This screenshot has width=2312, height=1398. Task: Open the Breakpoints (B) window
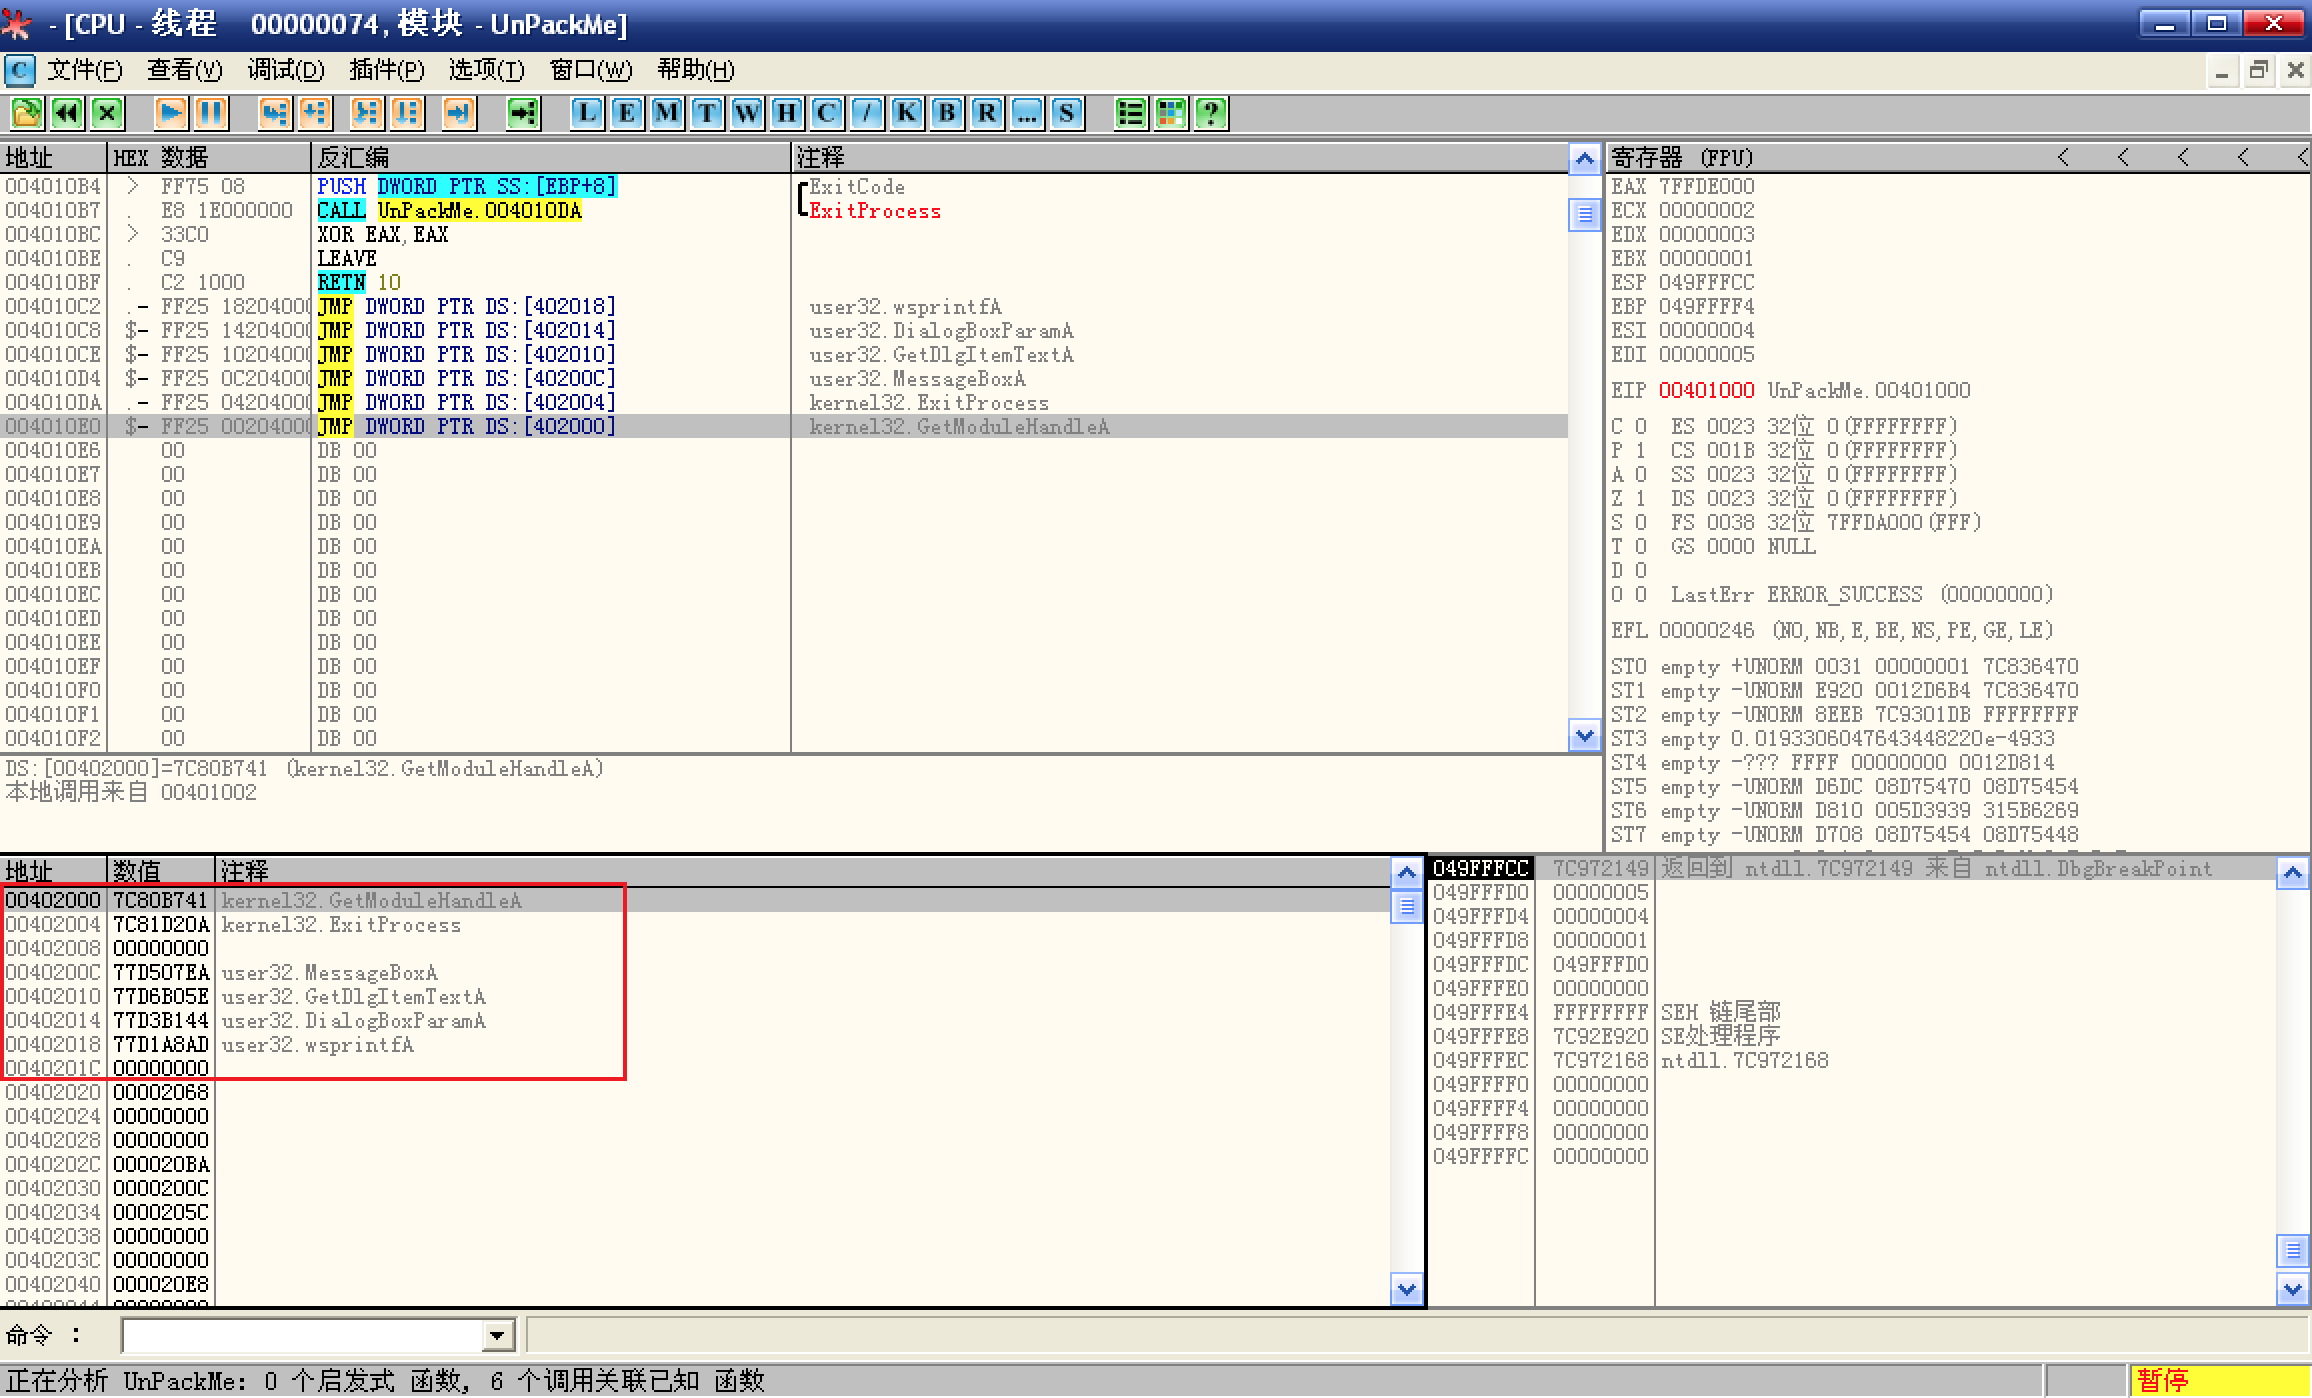(x=946, y=113)
